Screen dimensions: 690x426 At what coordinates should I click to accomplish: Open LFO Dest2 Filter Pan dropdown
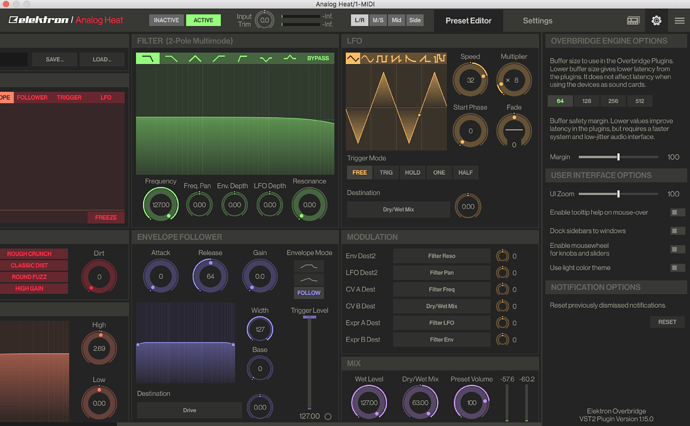(441, 272)
